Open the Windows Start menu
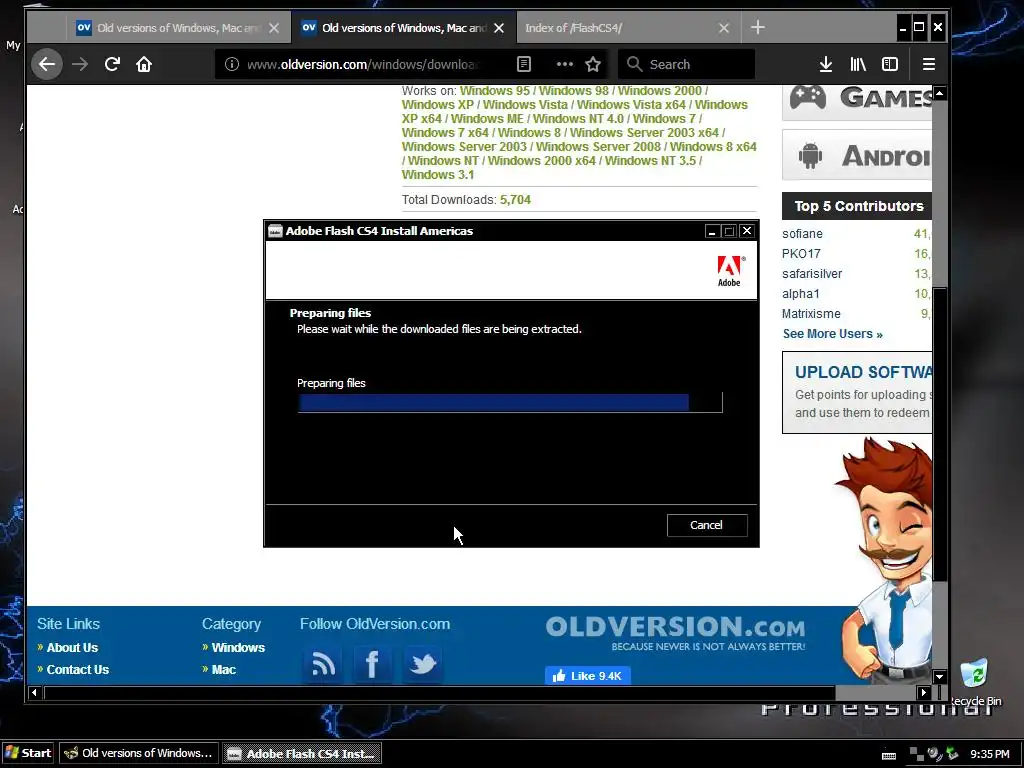 tap(27, 753)
